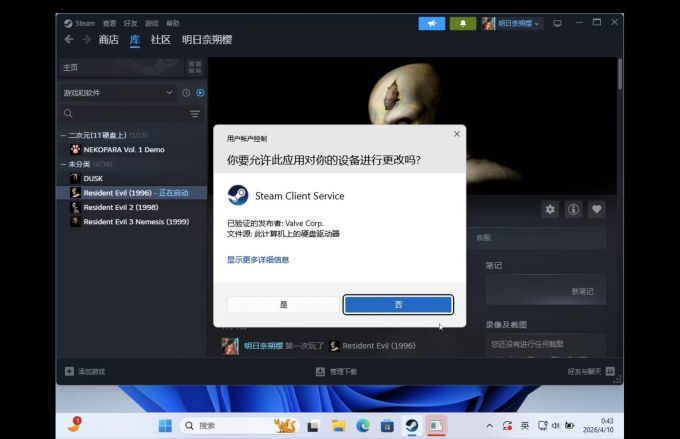Click the Add Game plus icon
Viewport: 680px width, 439px height.
tap(69, 371)
